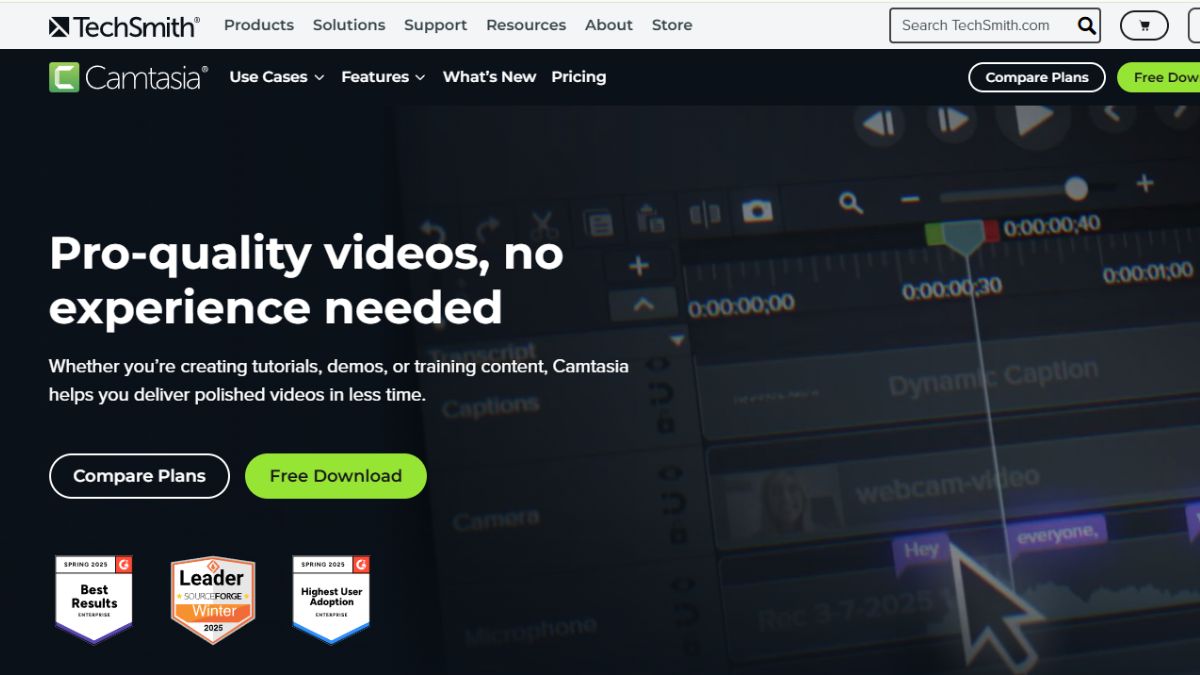1200x675 pixels.
Task: Open the What's New page
Action: pyautogui.click(x=489, y=77)
